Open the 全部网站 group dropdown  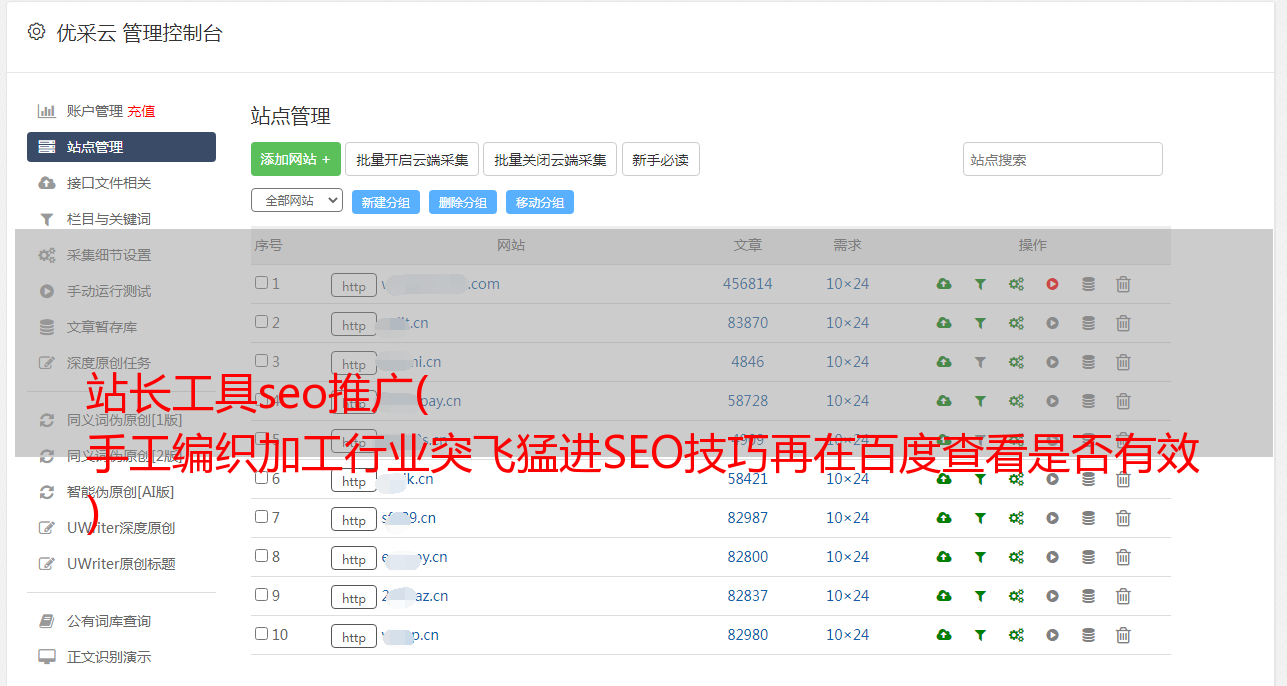click(x=297, y=201)
